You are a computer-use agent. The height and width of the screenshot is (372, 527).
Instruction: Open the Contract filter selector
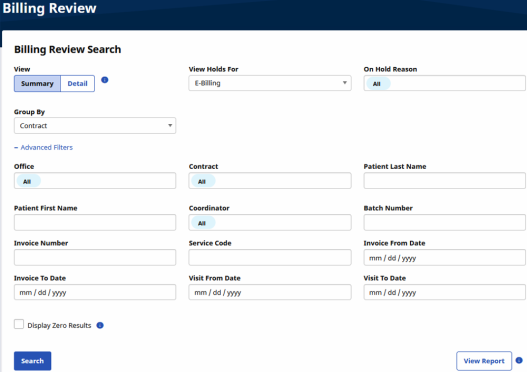point(270,180)
